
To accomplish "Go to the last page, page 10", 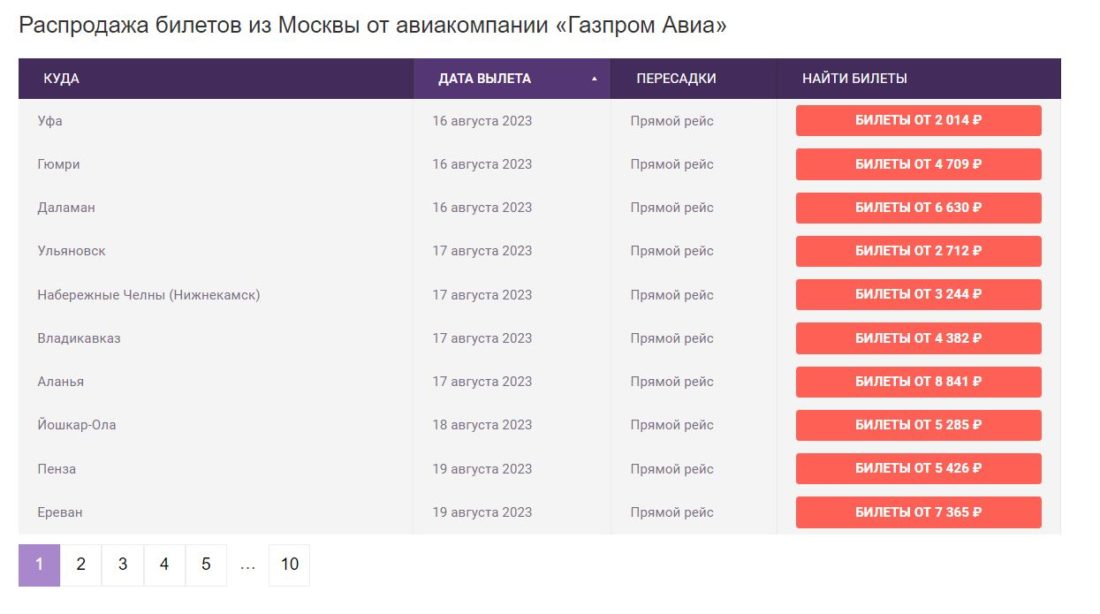I will 288,563.
